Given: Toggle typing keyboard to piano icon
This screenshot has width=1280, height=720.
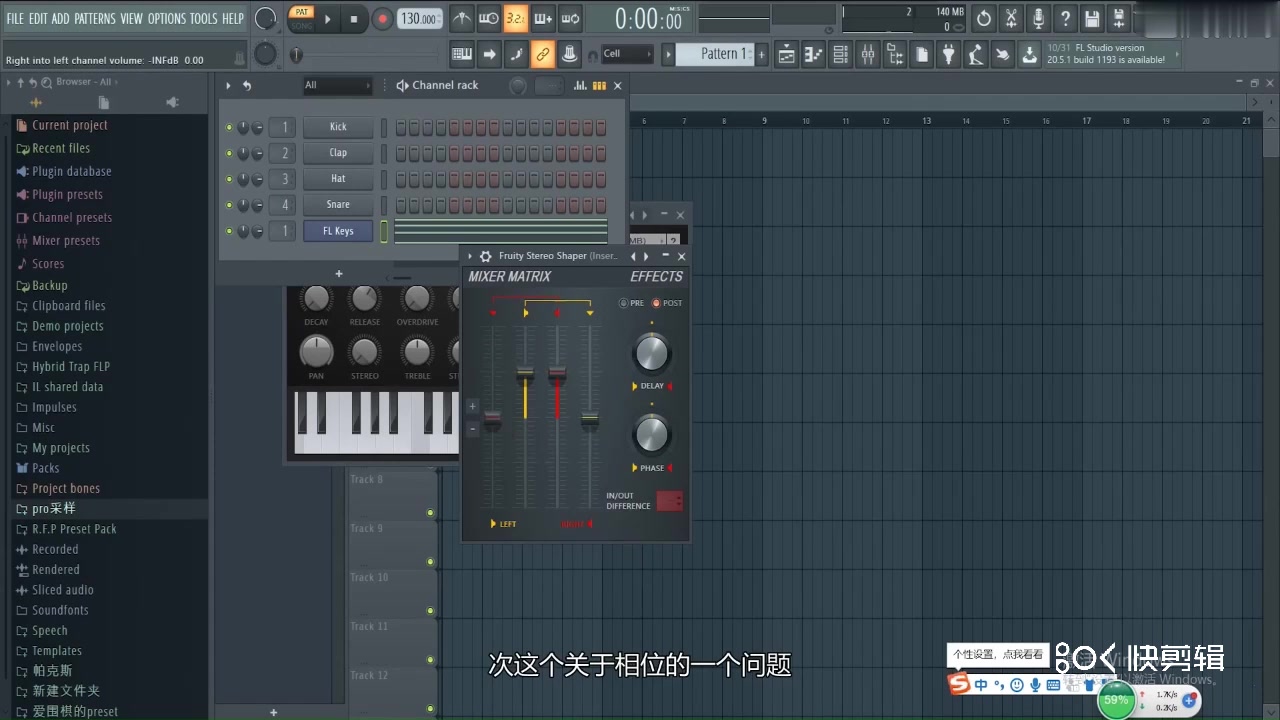Looking at the screenshot, I should click(x=462, y=54).
